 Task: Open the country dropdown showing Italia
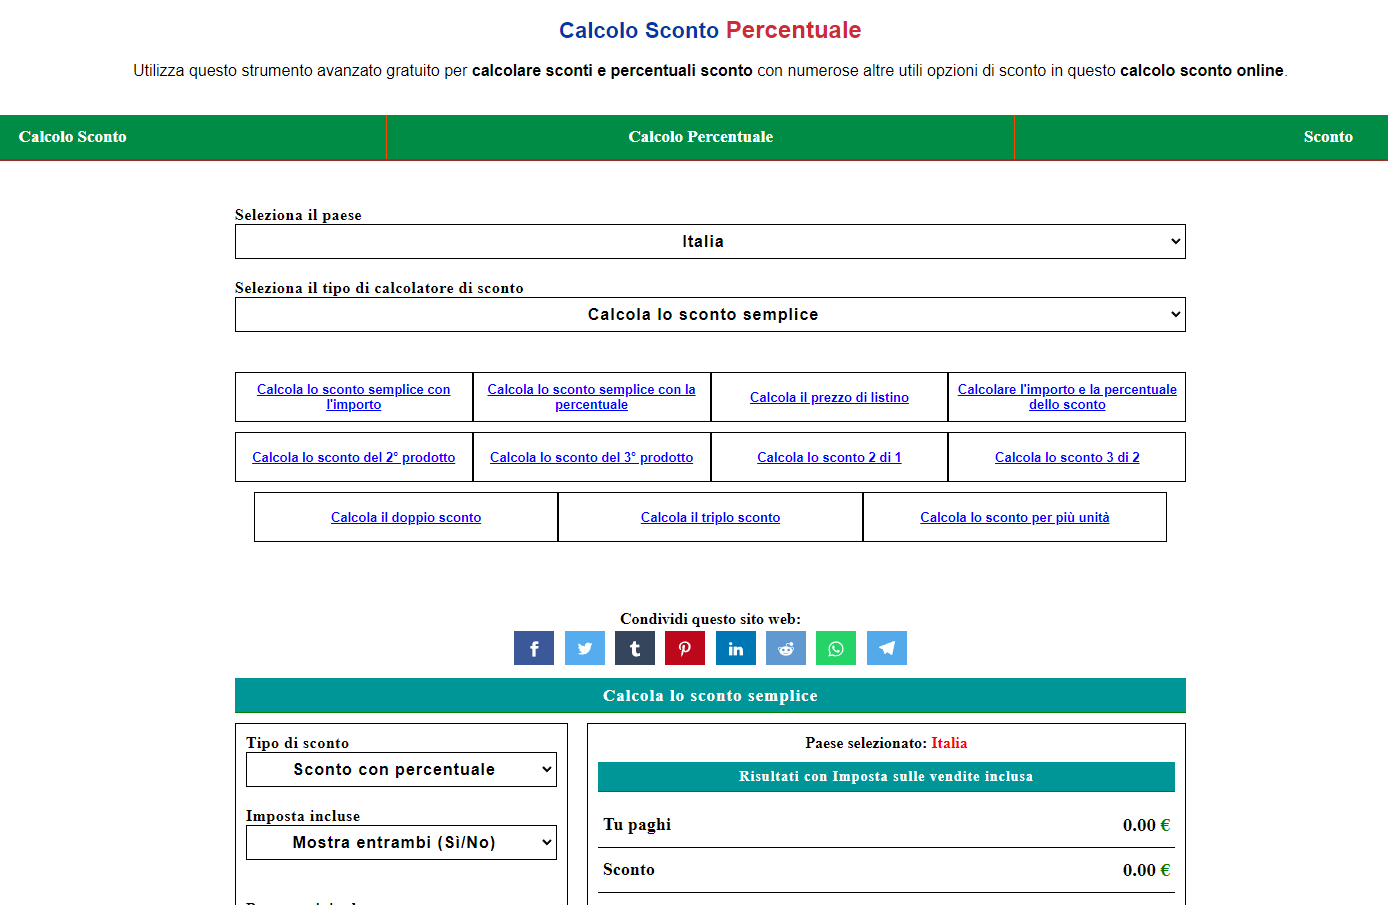[x=710, y=241]
